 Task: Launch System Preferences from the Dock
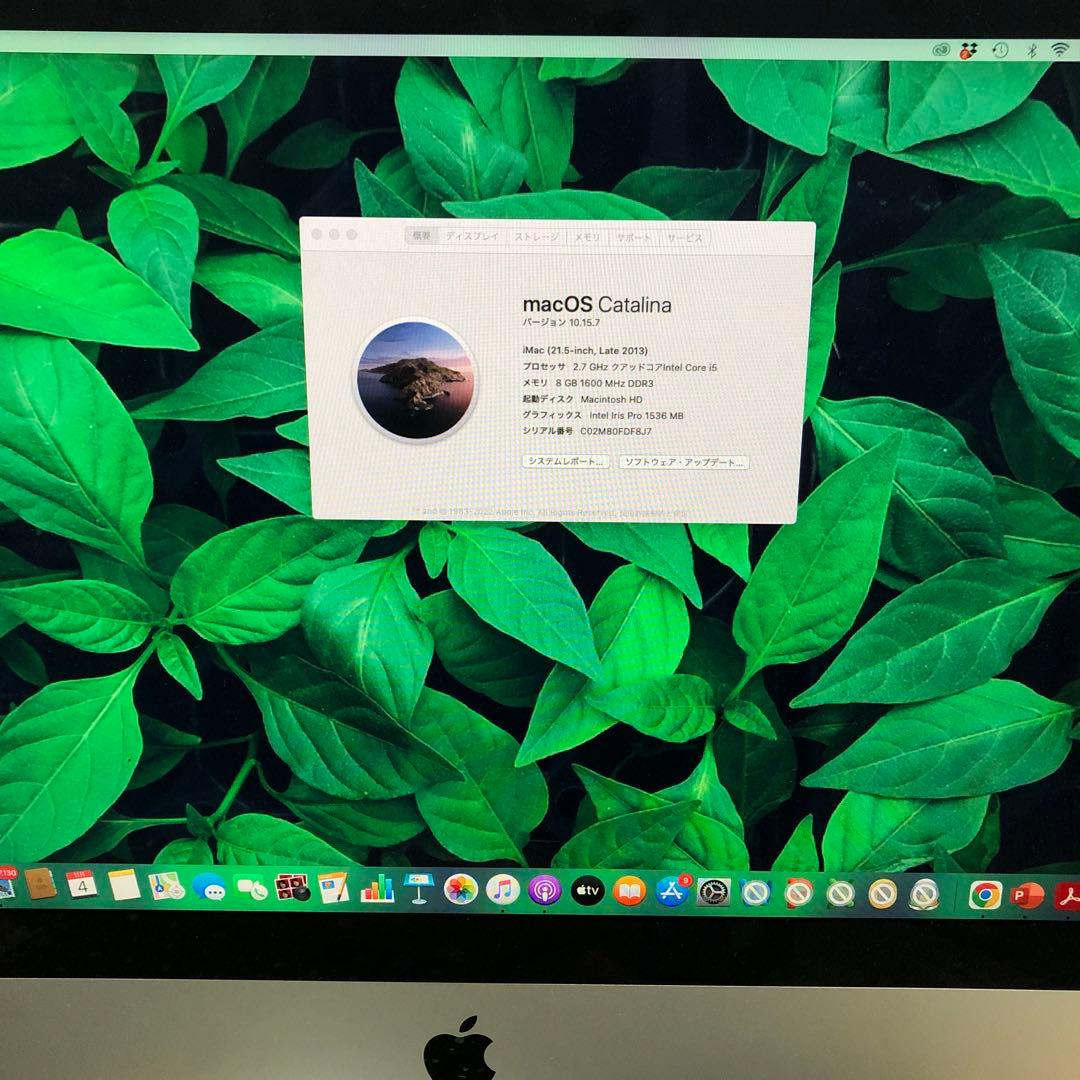click(712, 890)
